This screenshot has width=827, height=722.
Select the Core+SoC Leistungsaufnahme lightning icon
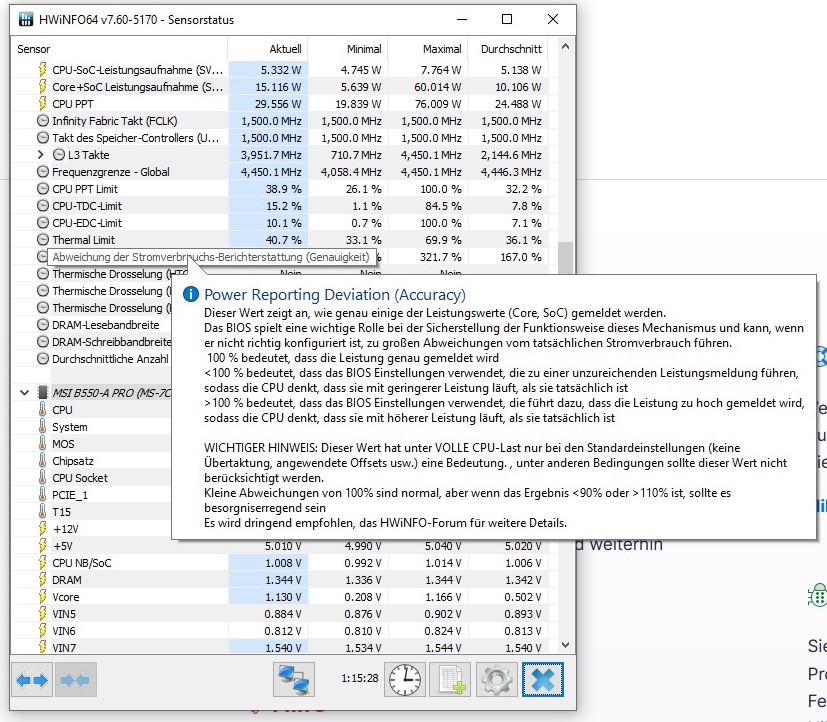[43, 86]
